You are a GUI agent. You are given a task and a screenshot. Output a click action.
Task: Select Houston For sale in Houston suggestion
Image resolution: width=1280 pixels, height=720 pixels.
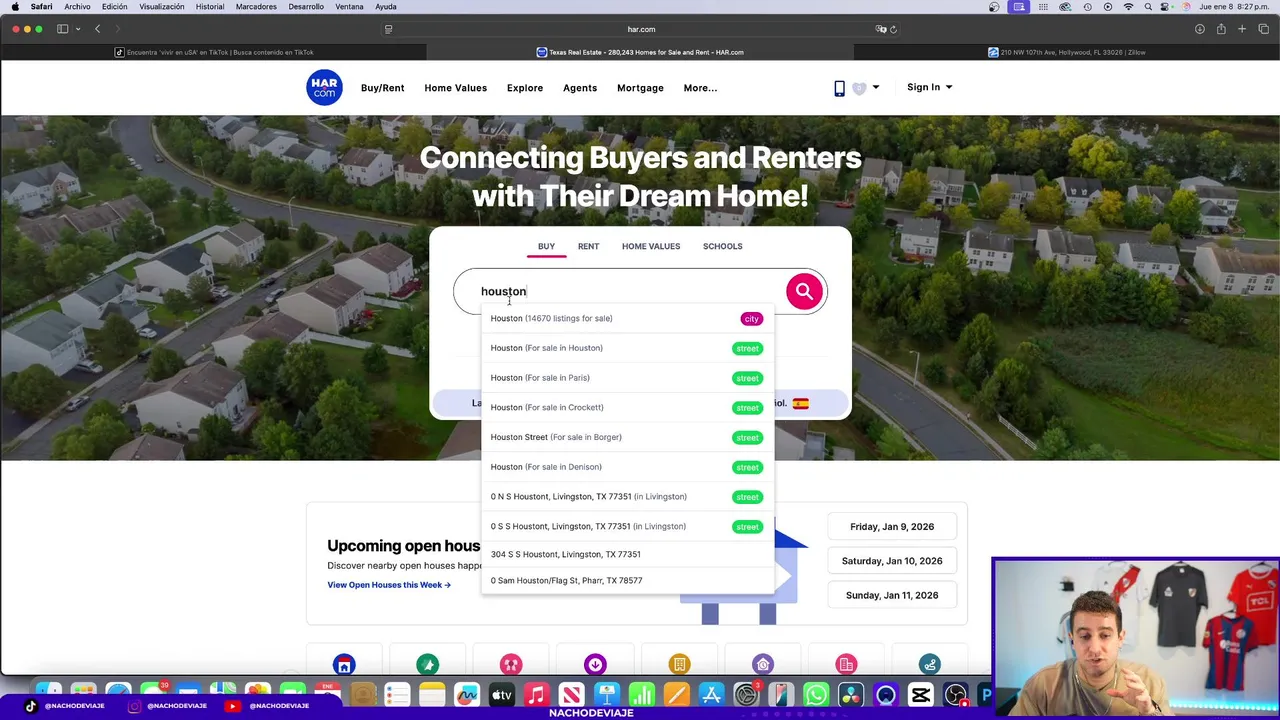628,348
